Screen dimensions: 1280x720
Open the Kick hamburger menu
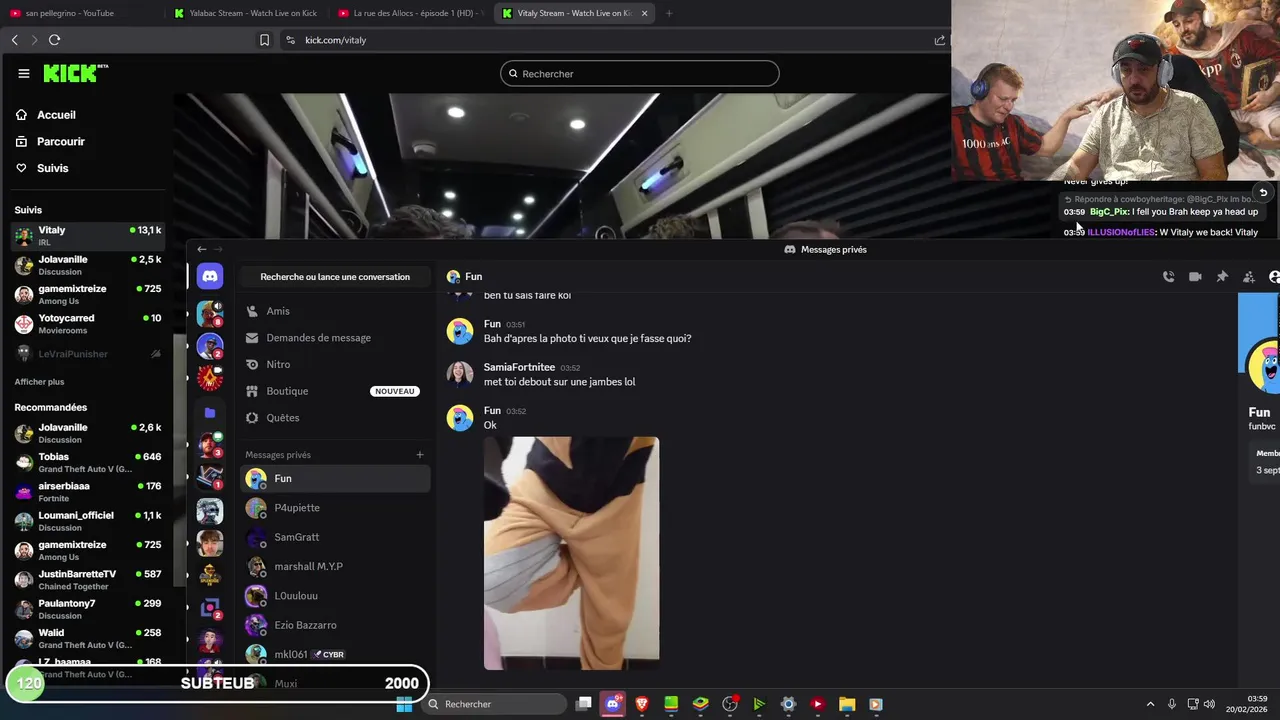click(x=23, y=73)
